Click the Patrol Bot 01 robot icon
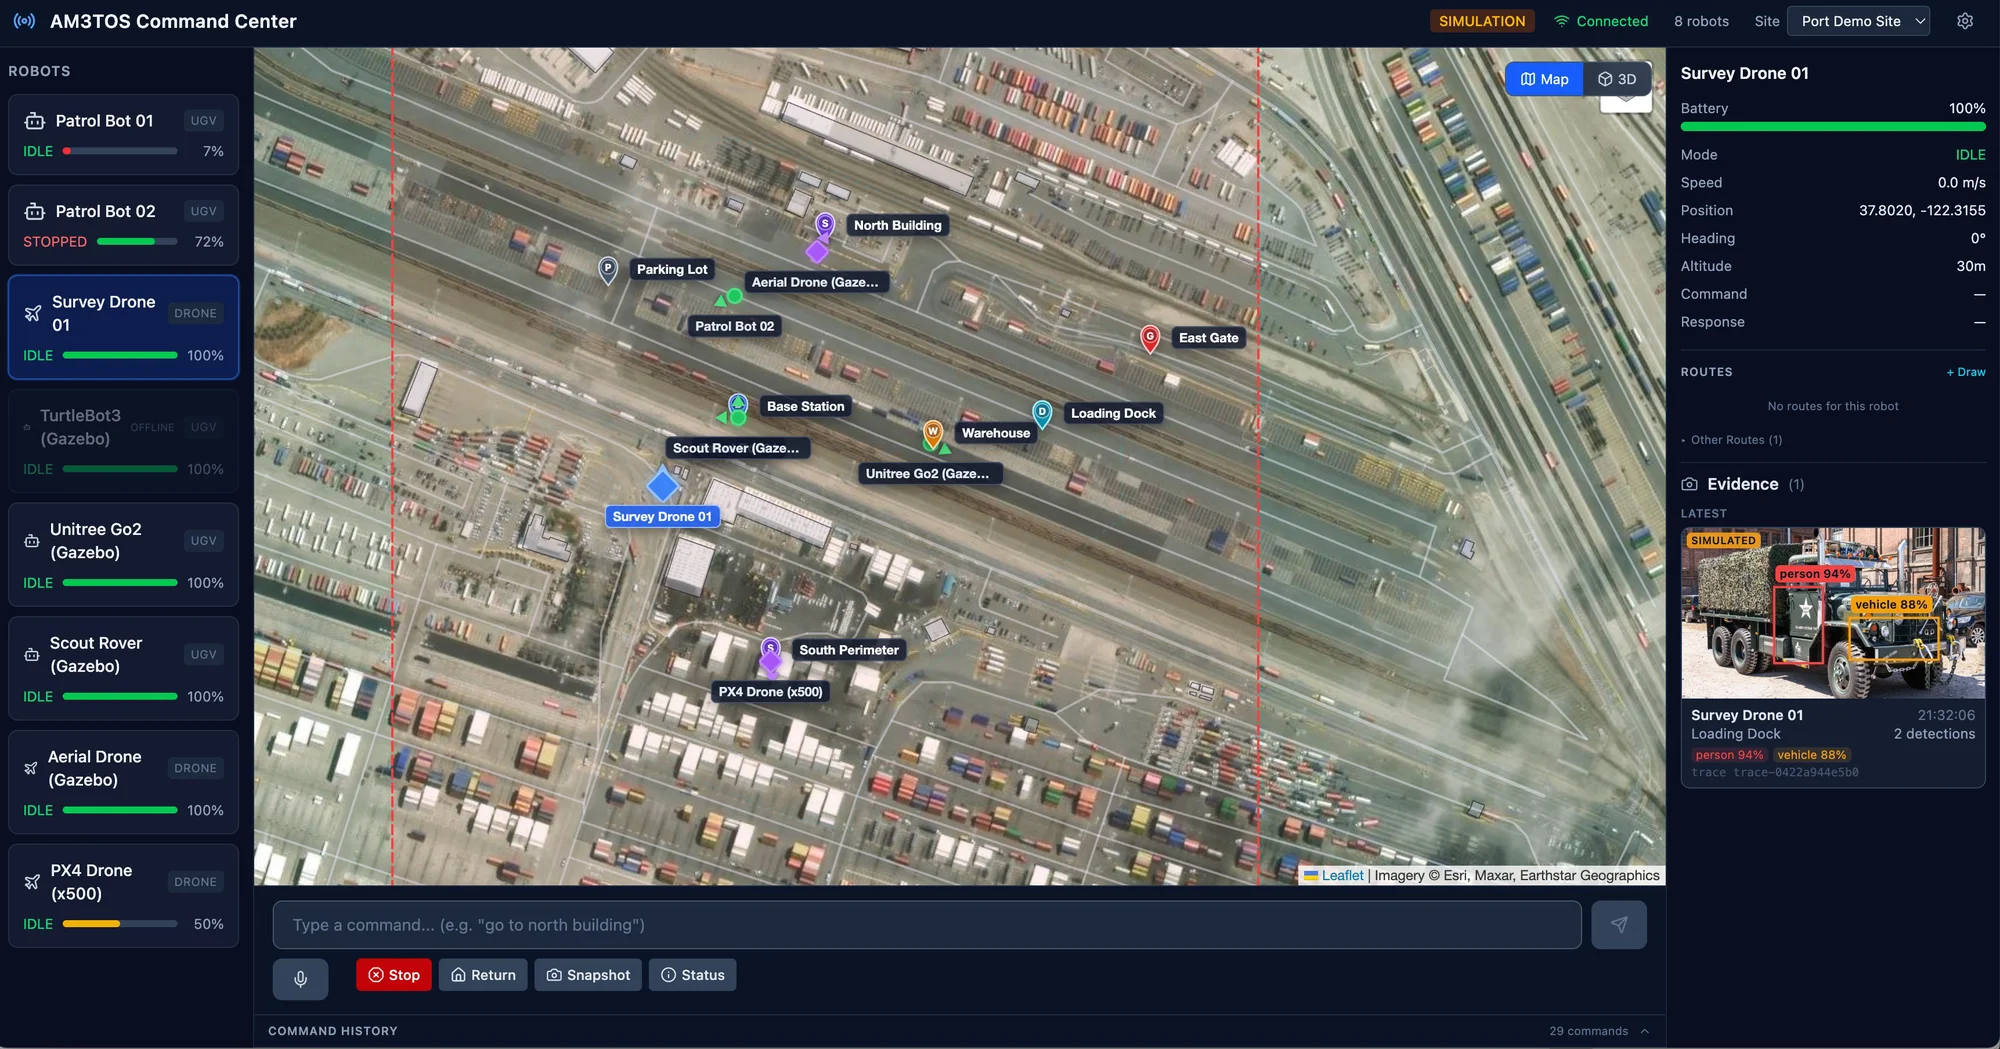Viewport: 2000px width, 1049px height. coord(35,121)
